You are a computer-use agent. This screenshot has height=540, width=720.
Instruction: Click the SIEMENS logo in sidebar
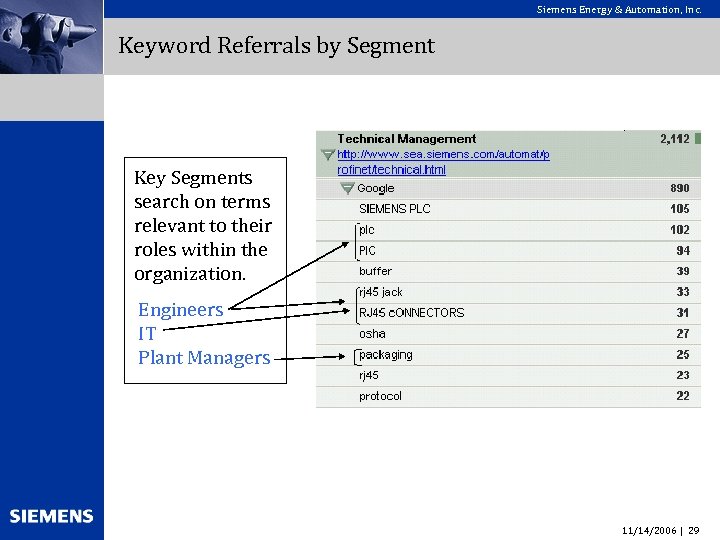pos(51,517)
